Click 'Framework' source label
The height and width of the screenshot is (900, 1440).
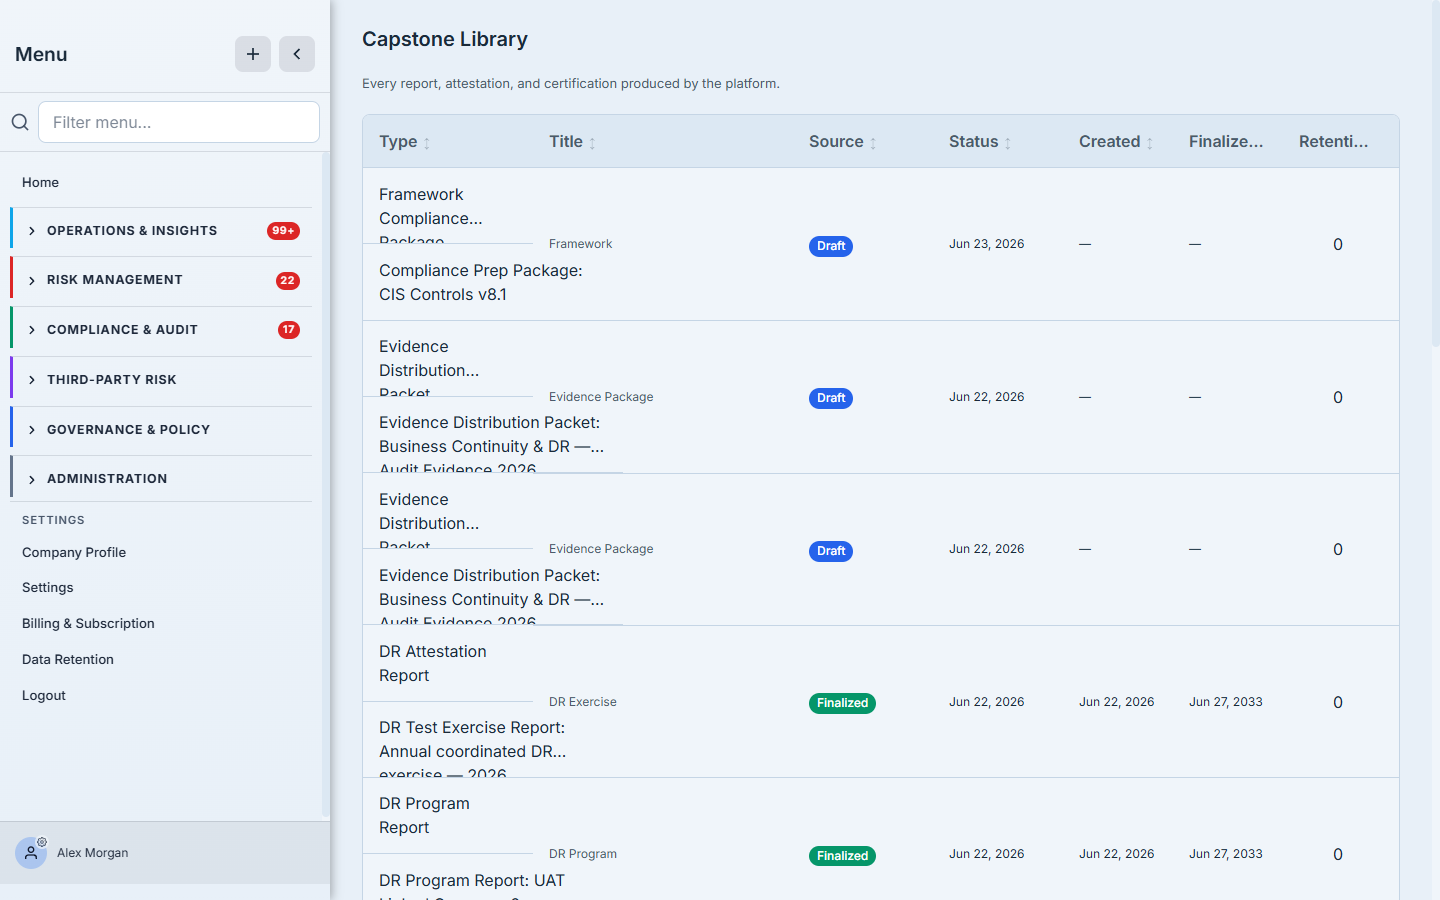[581, 244]
